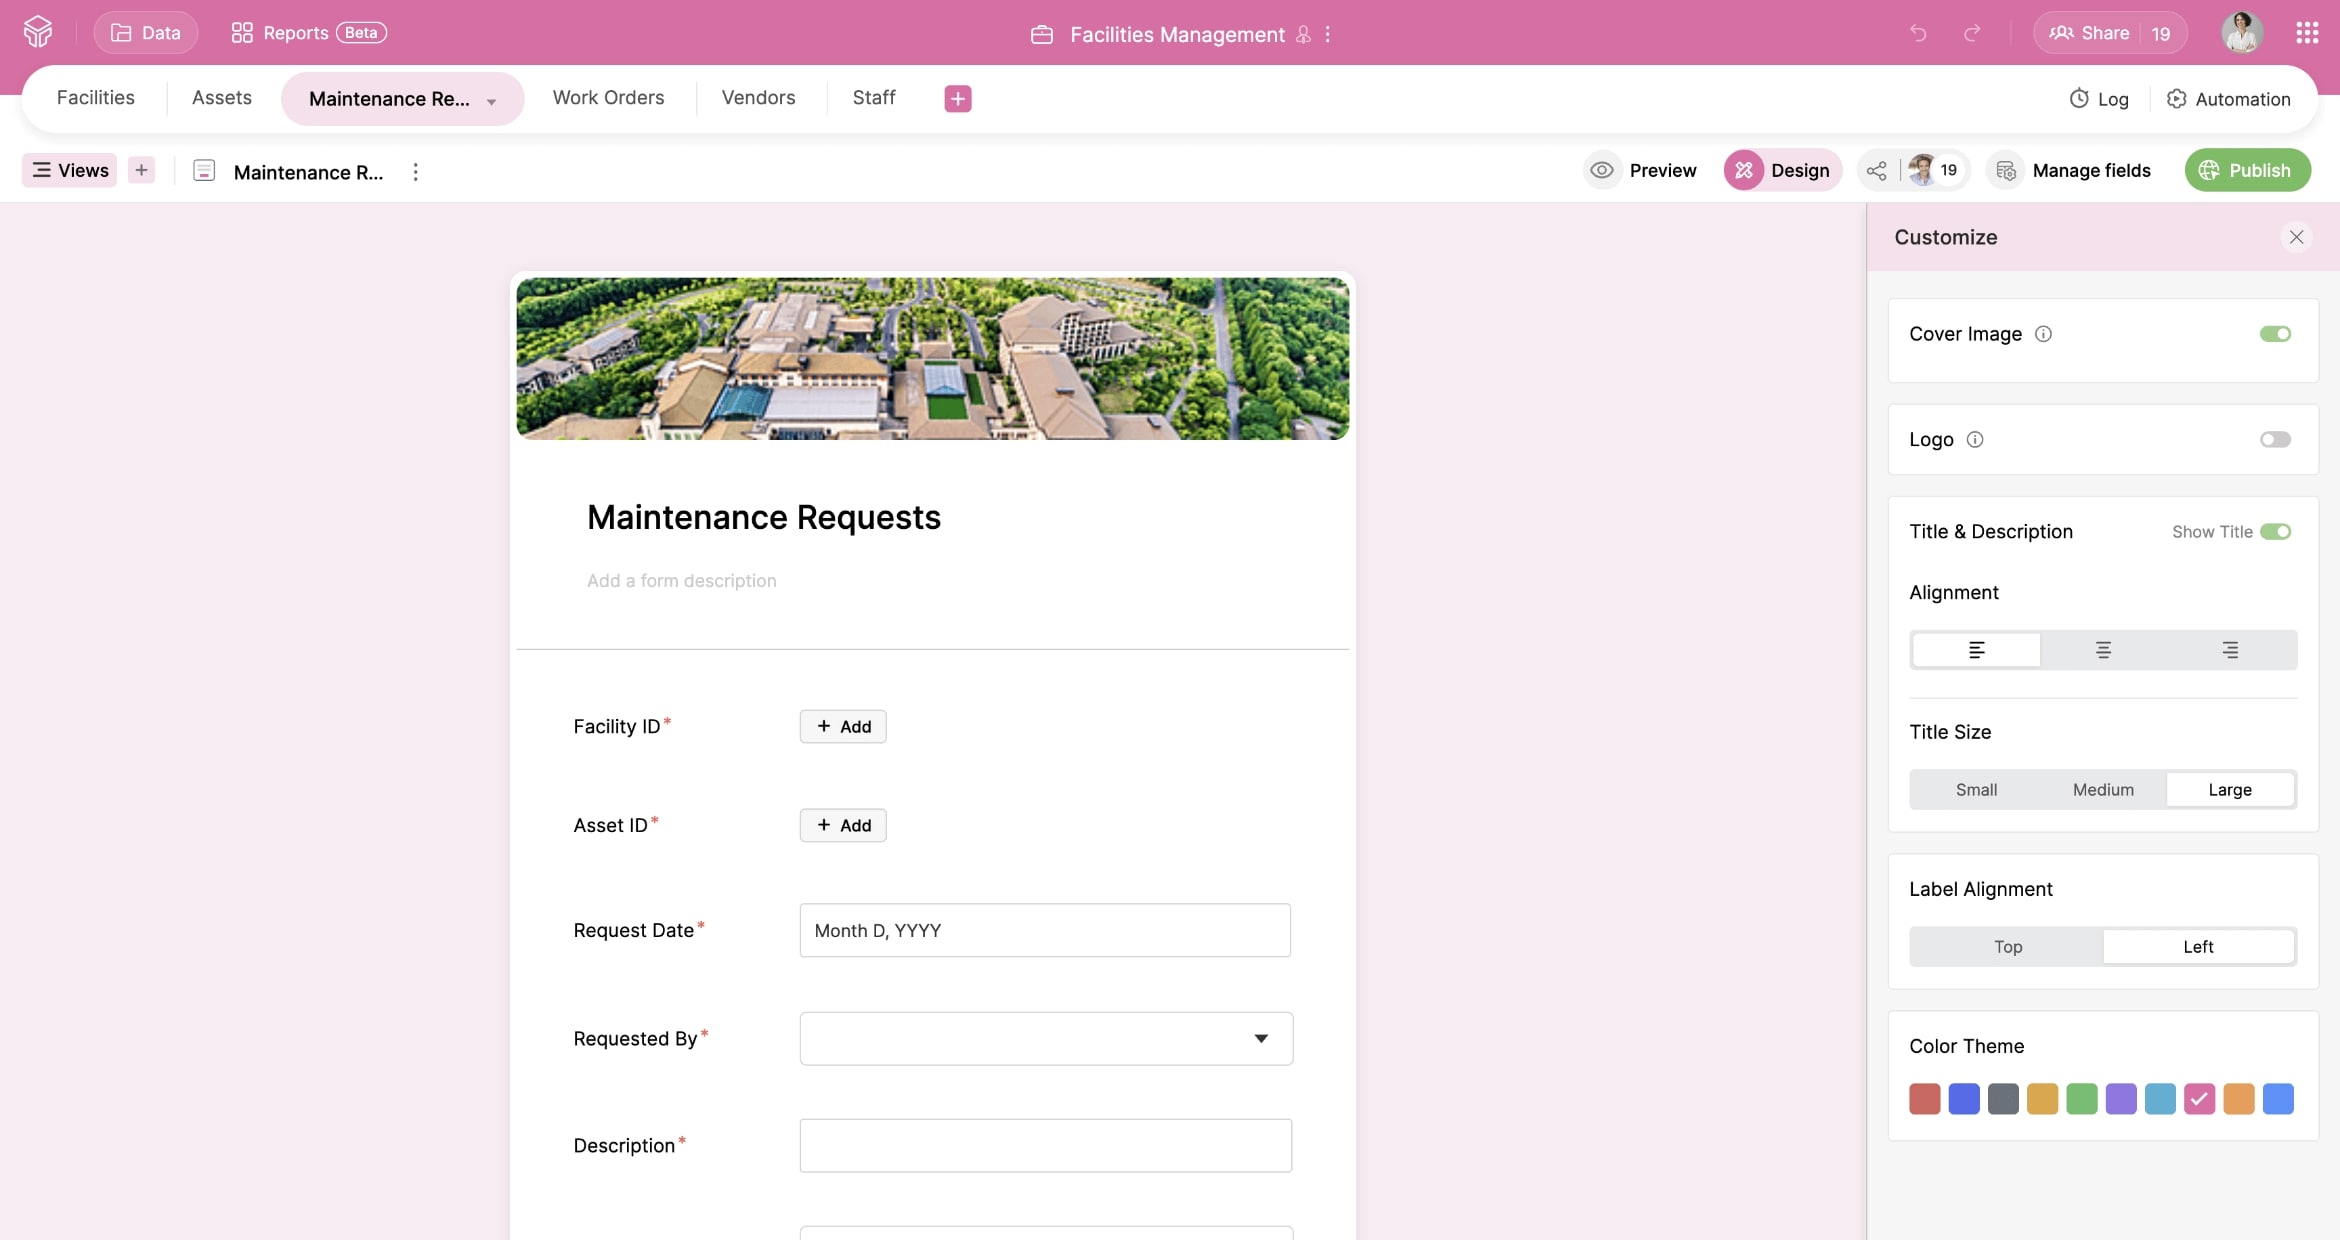
Task: Choose the purple color theme swatch
Action: [x=2120, y=1099]
